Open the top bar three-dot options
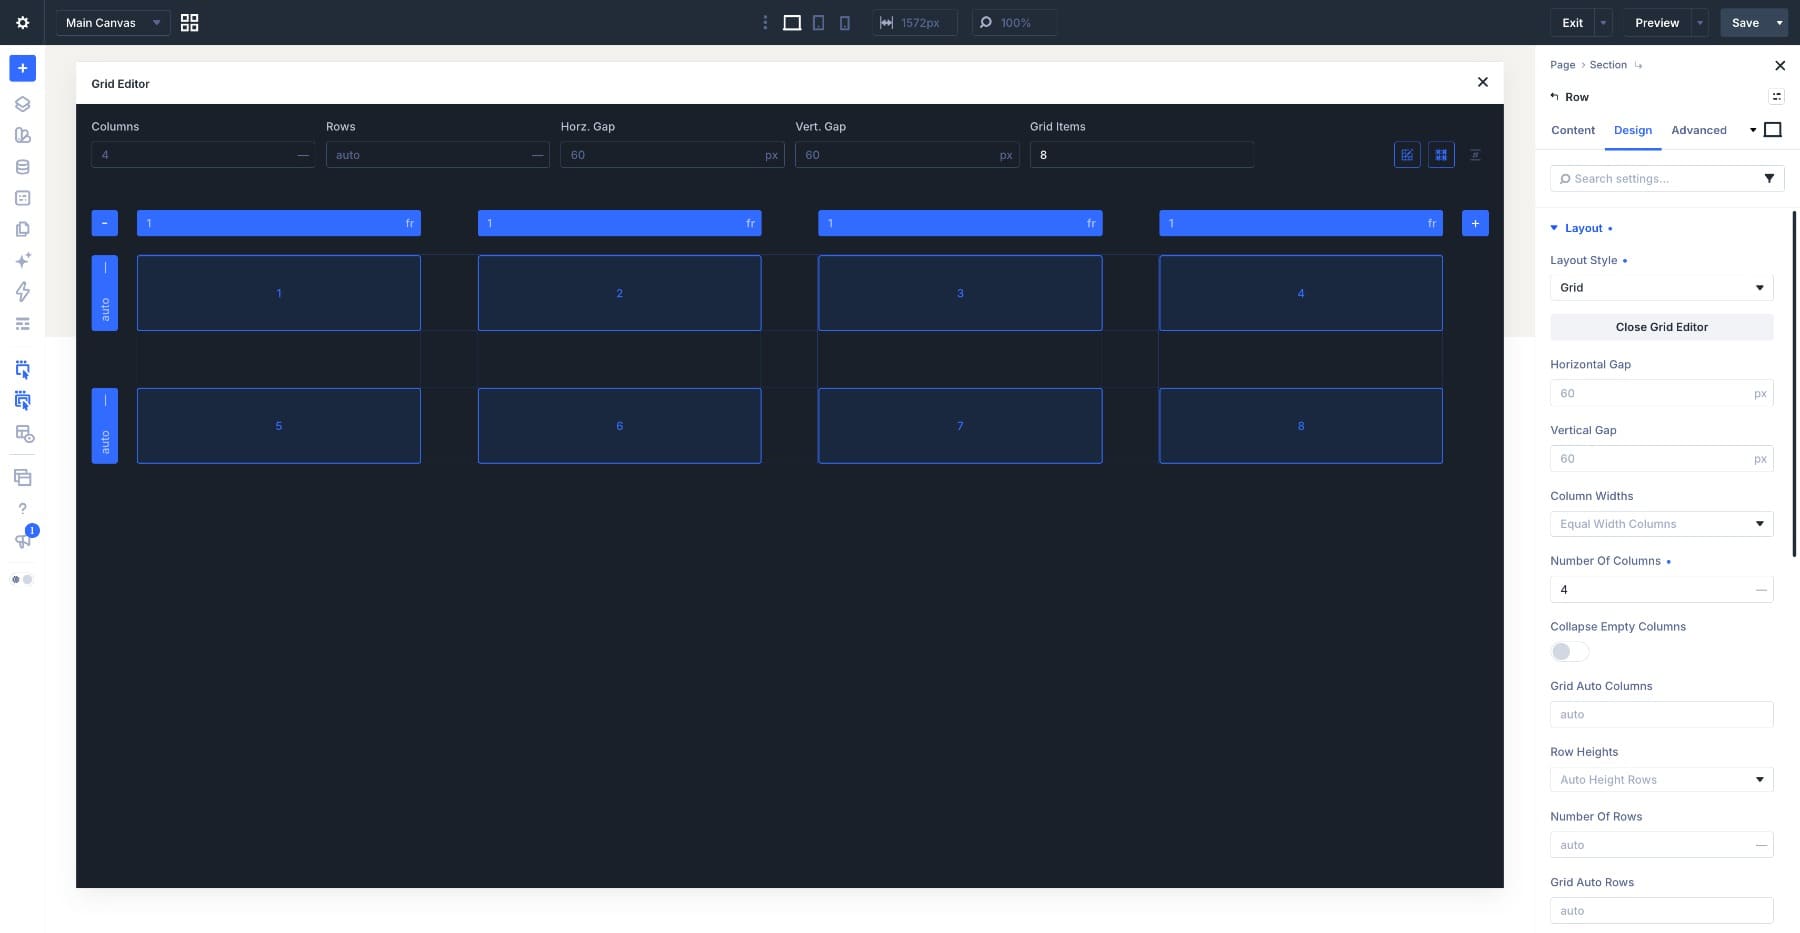 (765, 22)
